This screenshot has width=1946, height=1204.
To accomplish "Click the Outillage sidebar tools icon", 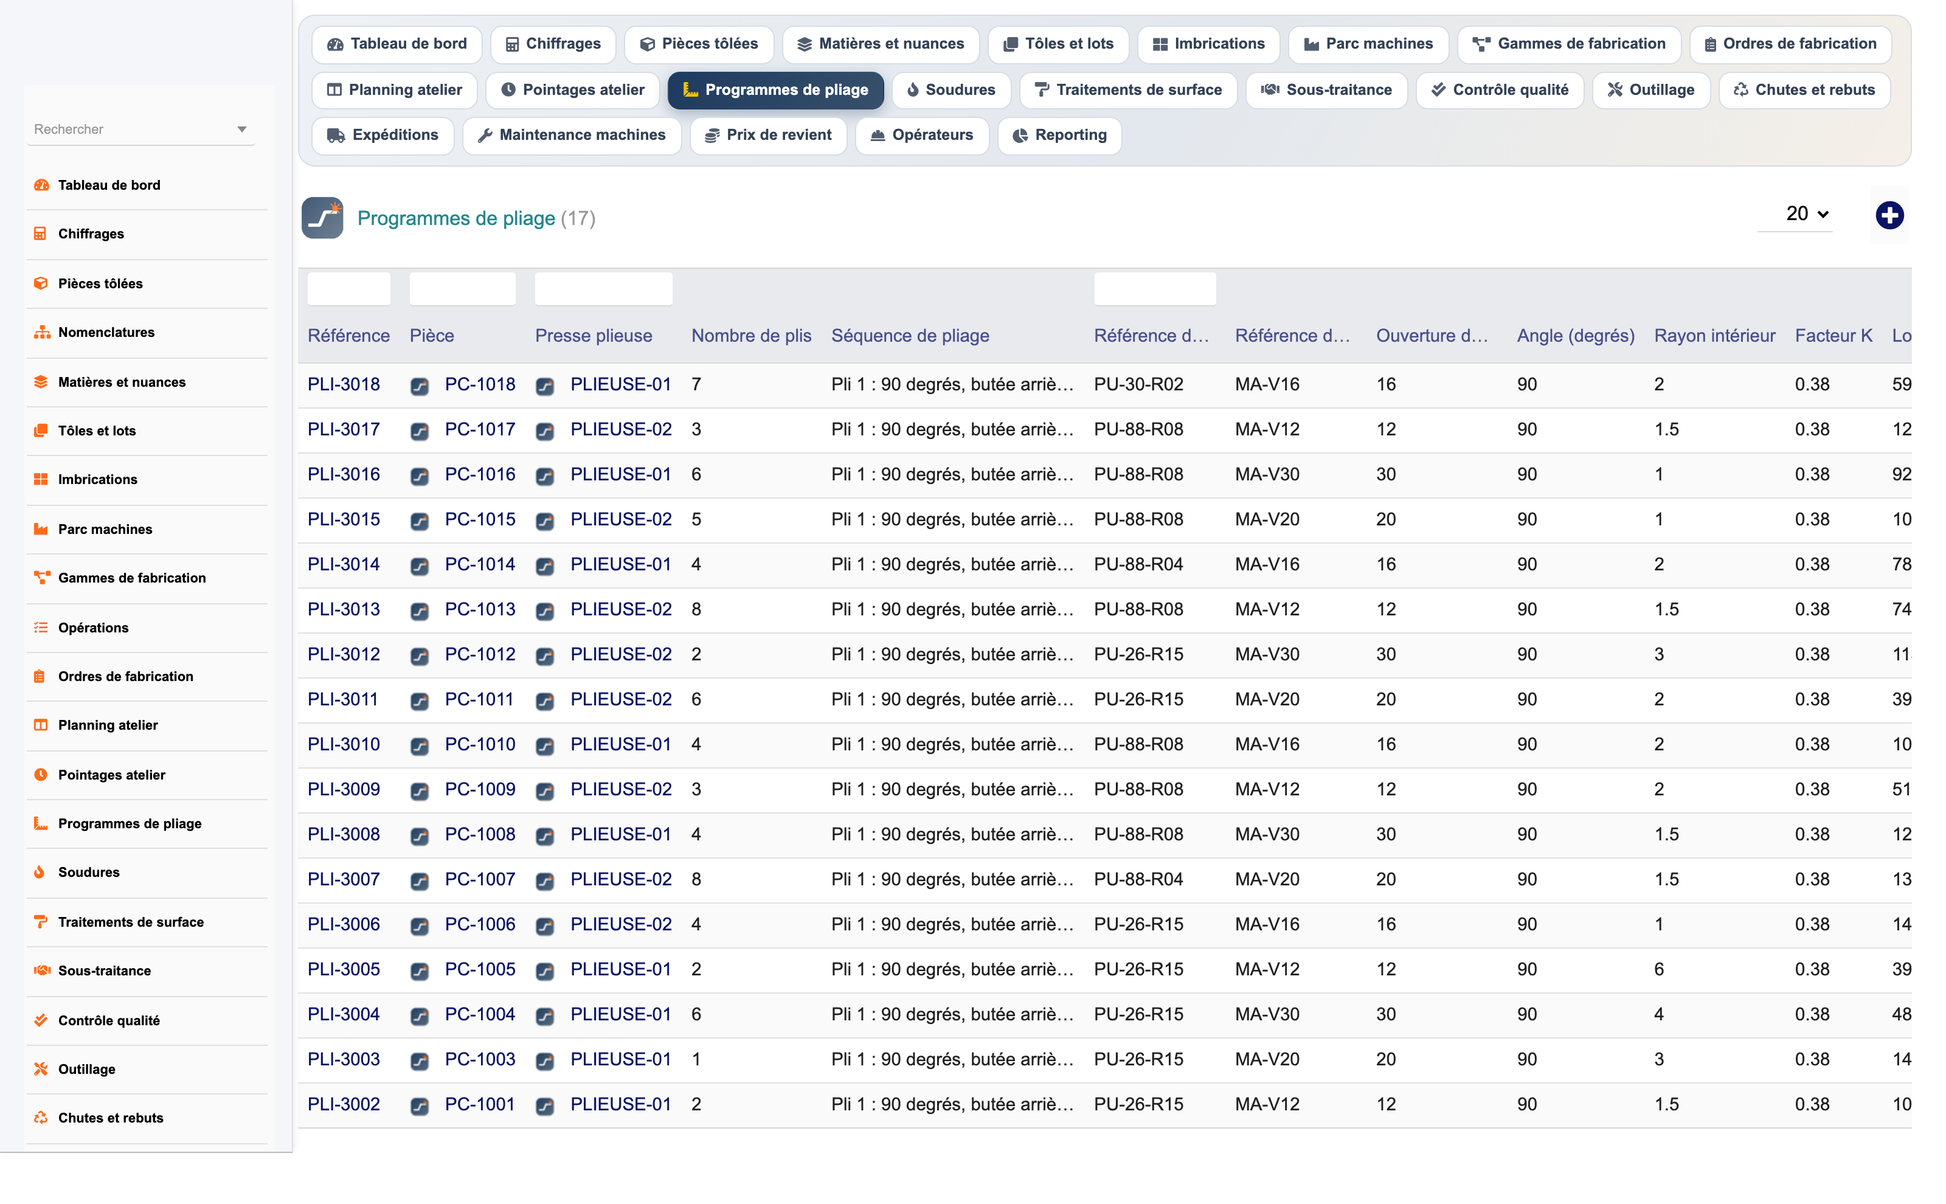I will [x=41, y=1069].
